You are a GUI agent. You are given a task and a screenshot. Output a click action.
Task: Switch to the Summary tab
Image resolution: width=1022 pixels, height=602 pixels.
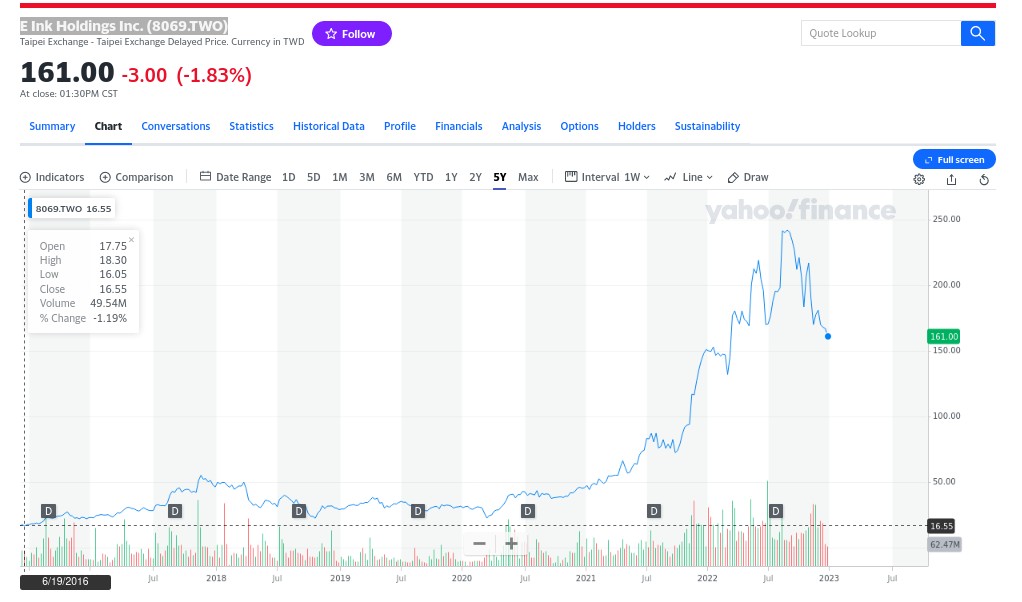(x=52, y=126)
